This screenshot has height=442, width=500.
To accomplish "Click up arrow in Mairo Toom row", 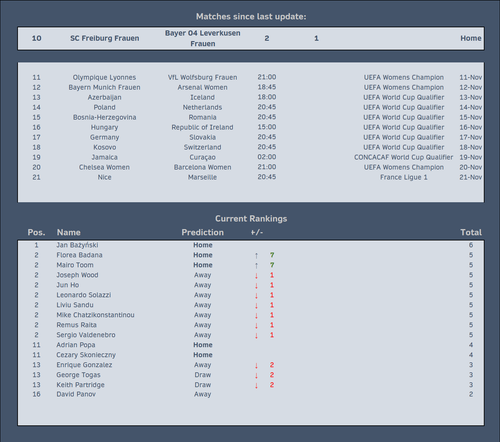I will coord(256,265).
